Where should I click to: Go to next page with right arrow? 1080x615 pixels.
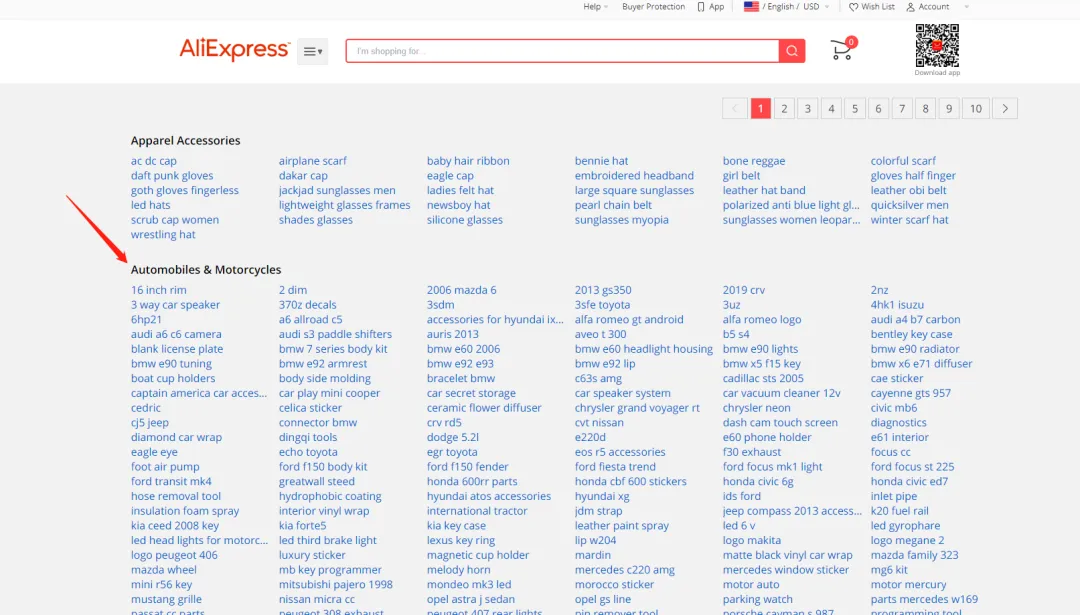[1005, 109]
